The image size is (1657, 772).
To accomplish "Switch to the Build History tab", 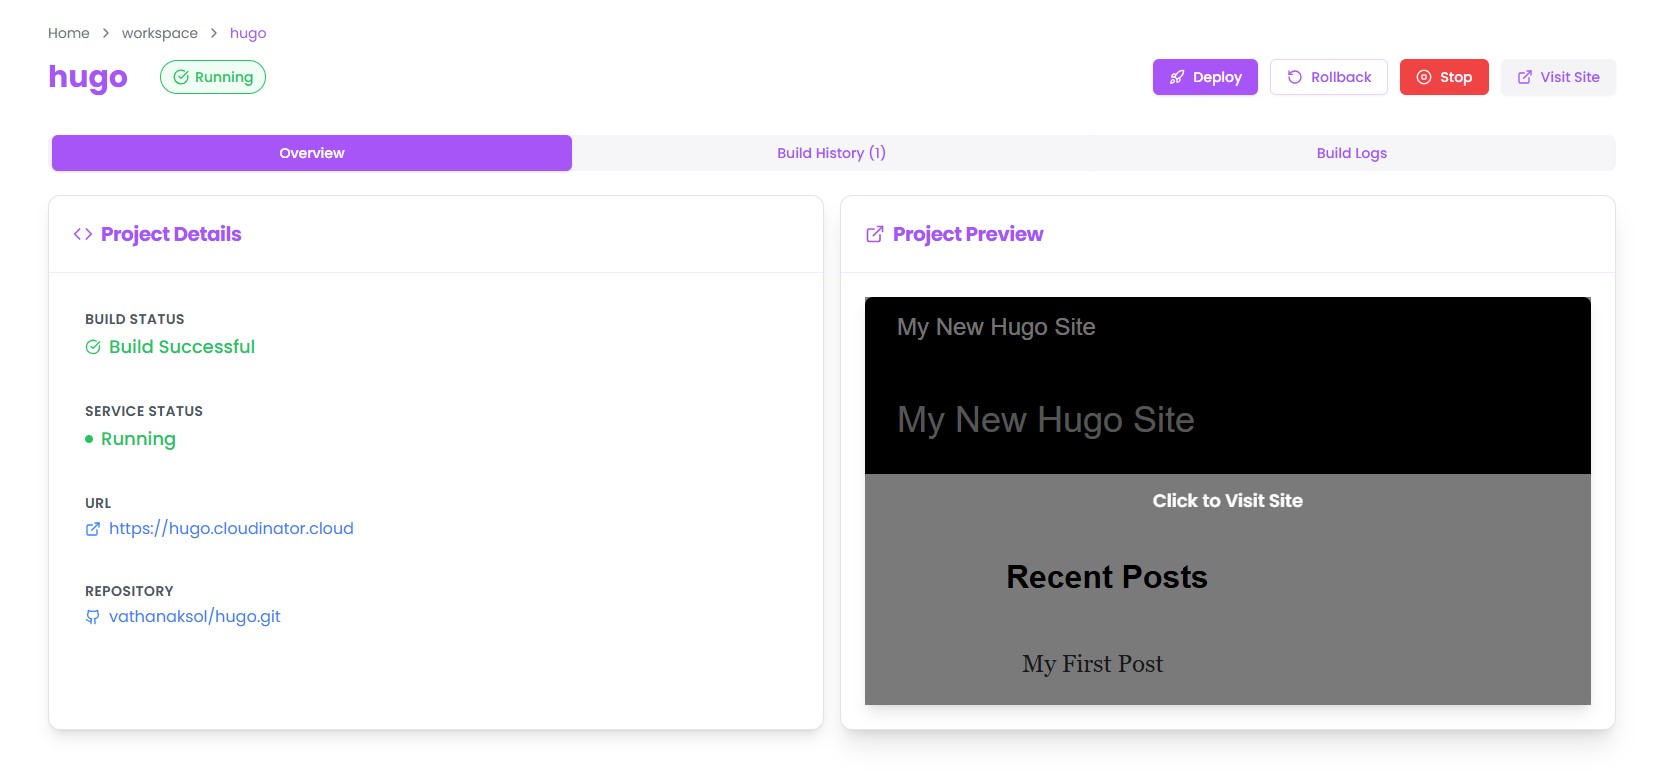I will click(832, 153).
